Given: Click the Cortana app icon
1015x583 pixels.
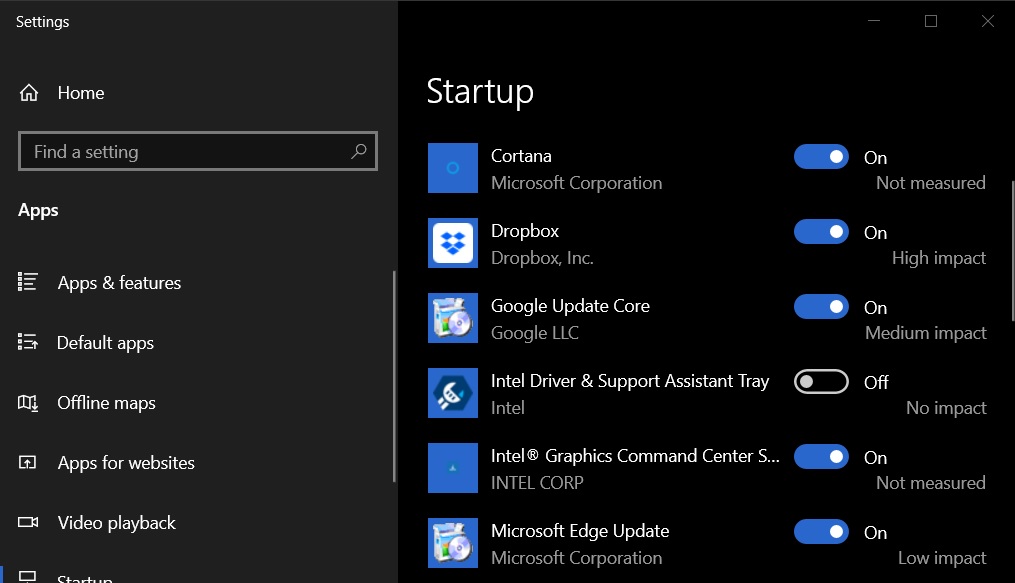Looking at the screenshot, I should (x=453, y=168).
